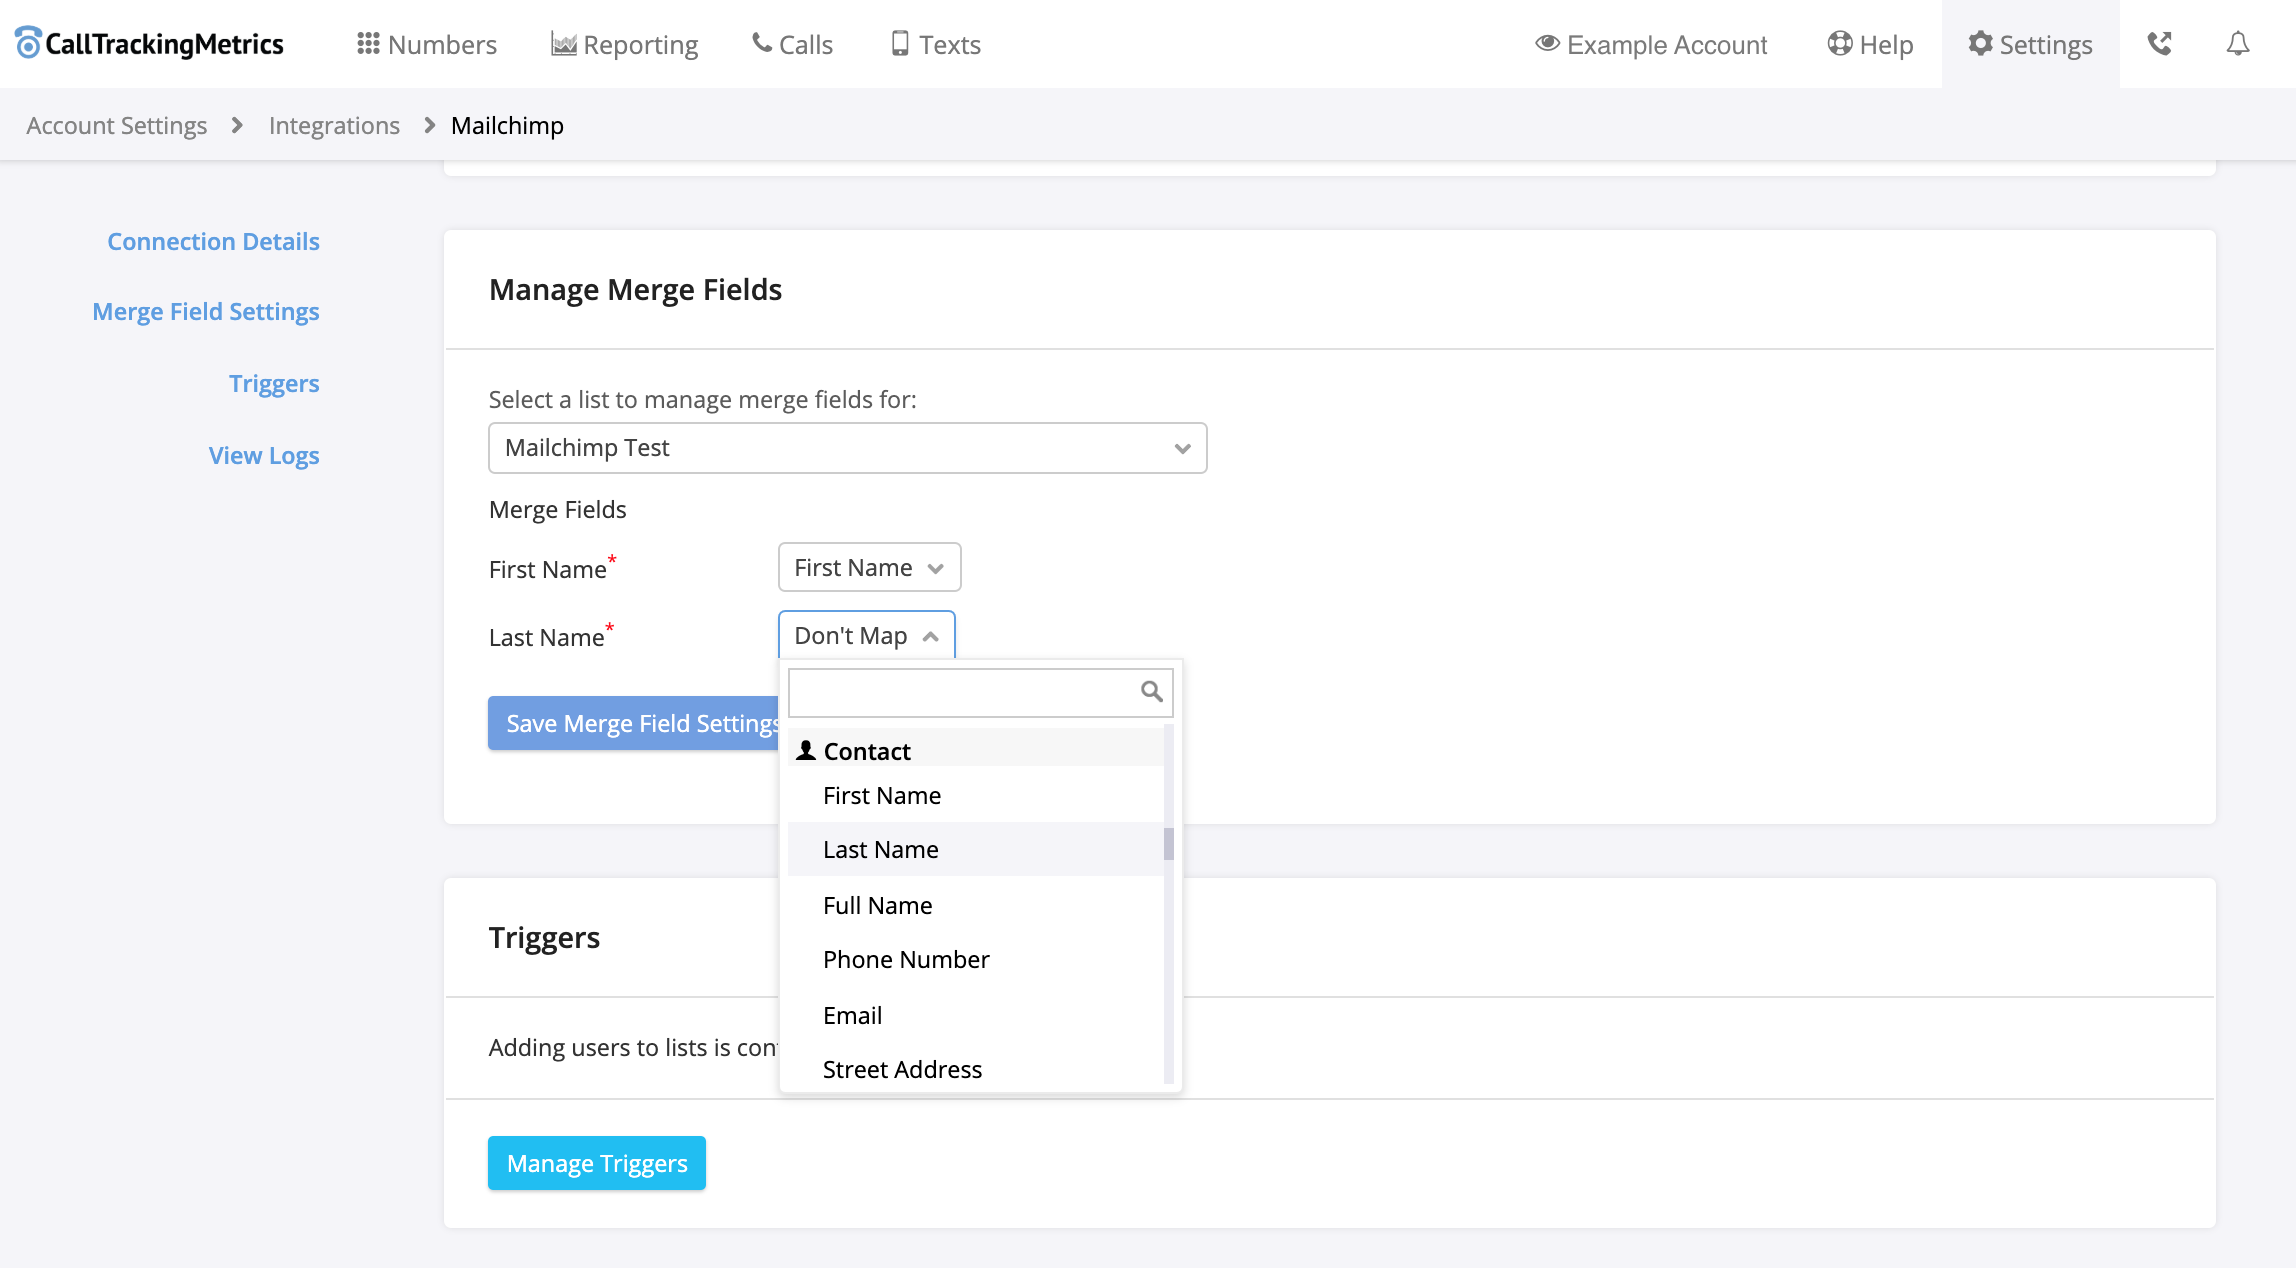Select First Name option in list

pos(976,795)
